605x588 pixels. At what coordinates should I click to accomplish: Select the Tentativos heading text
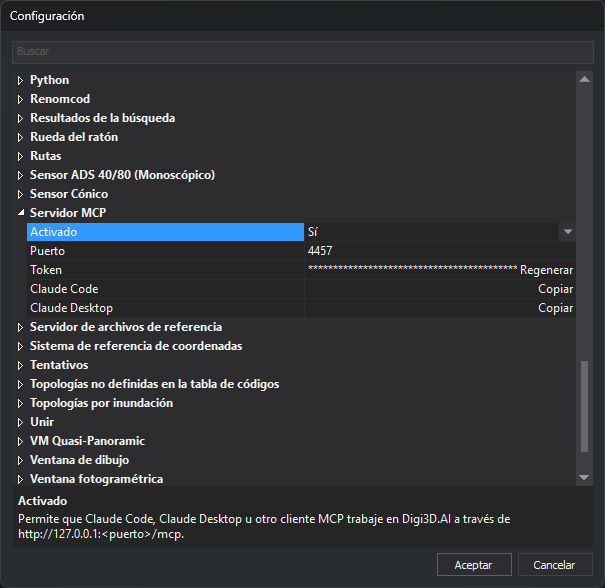coord(59,365)
